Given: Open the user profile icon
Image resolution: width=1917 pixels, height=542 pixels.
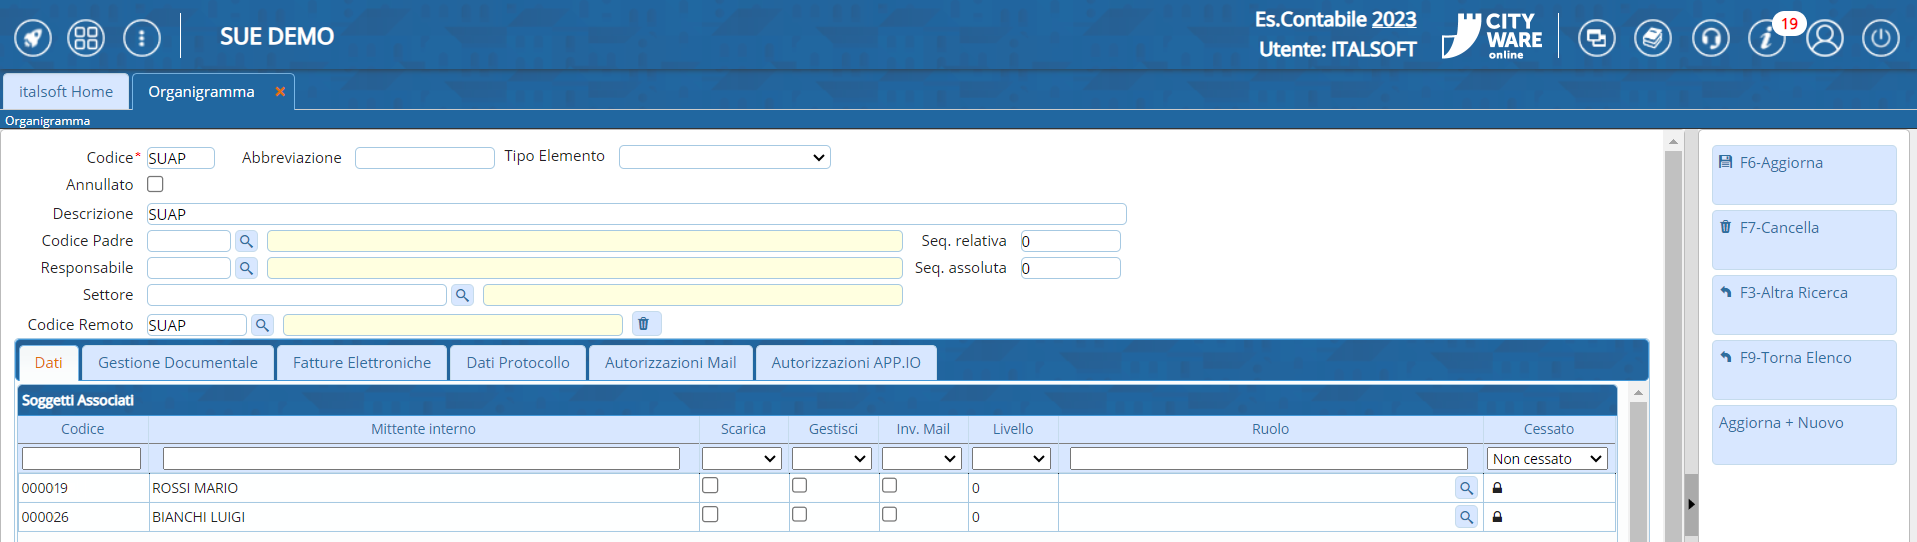Looking at the screenshot, I should (x=1824, y=39).
